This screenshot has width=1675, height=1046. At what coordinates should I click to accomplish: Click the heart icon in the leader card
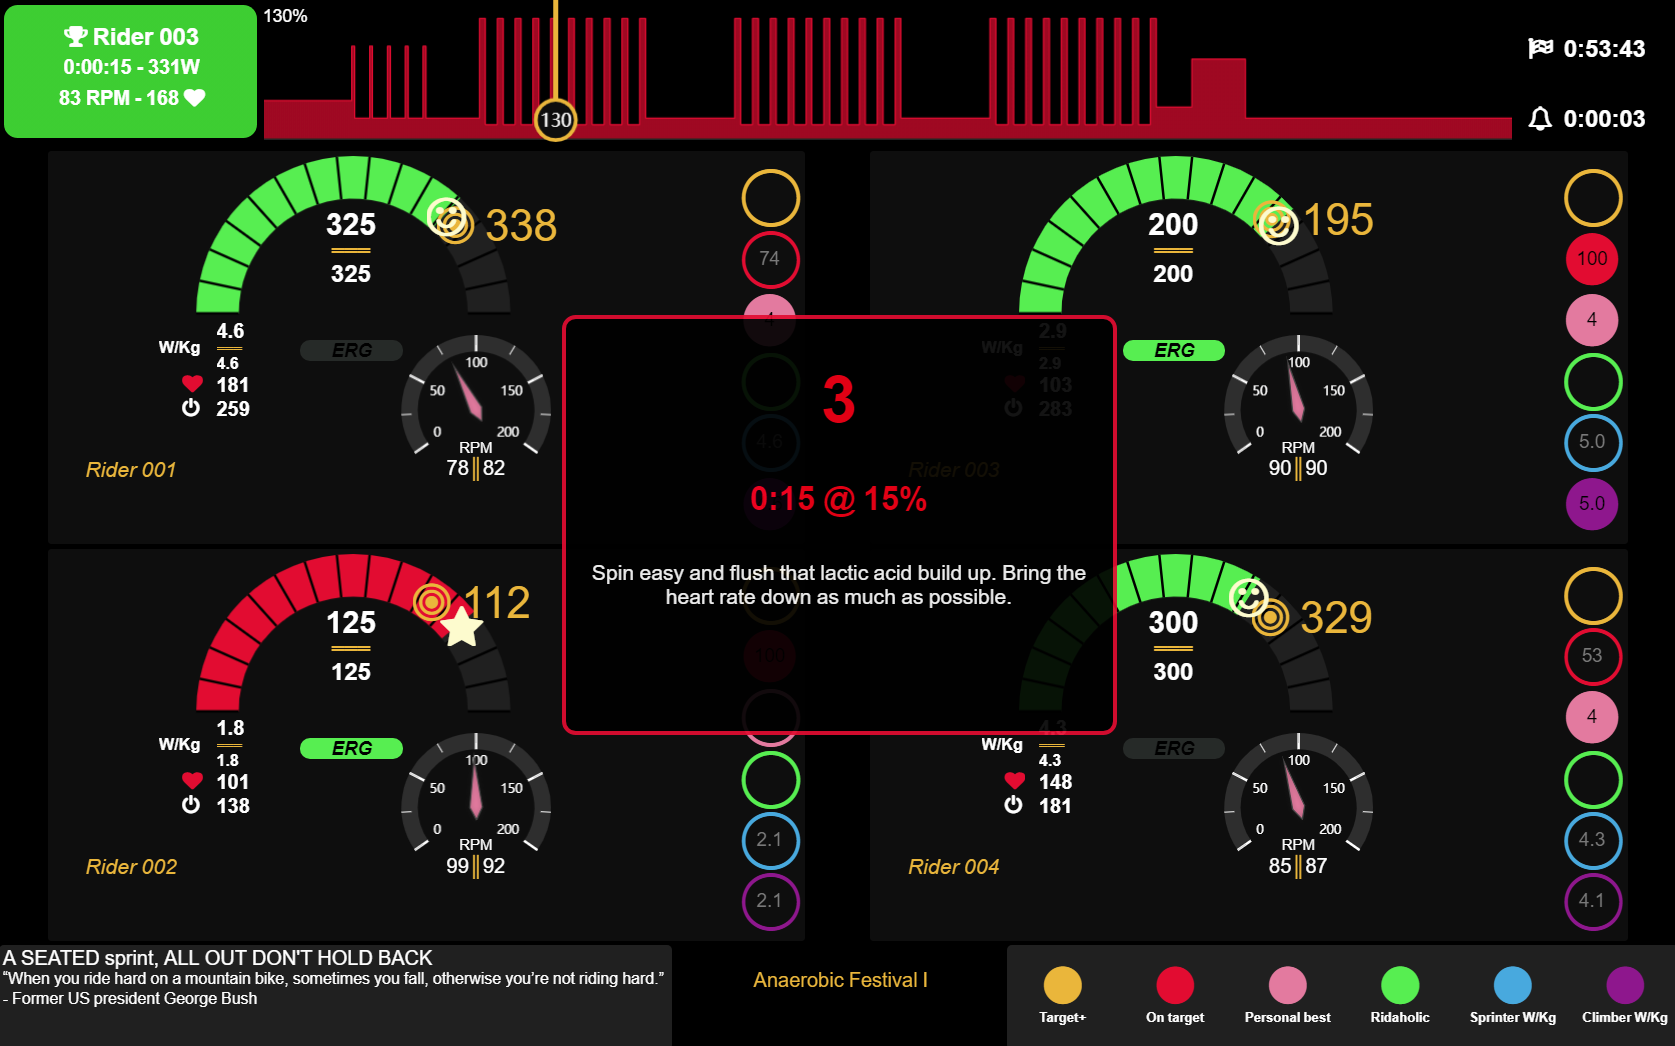point(195,98)
